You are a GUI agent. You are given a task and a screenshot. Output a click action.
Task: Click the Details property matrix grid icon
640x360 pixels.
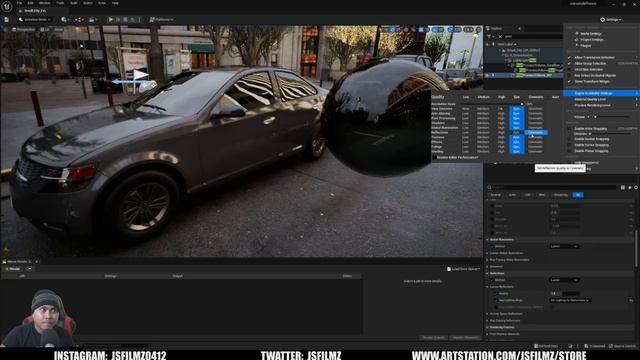point(622,187)
